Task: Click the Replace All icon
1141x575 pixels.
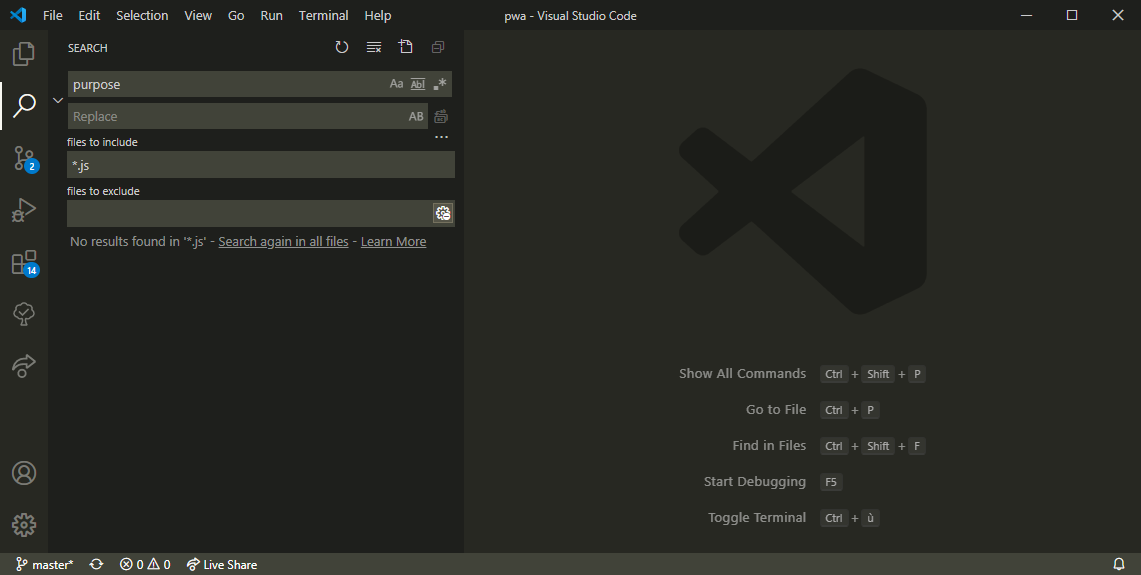Action: click(441, 116)
